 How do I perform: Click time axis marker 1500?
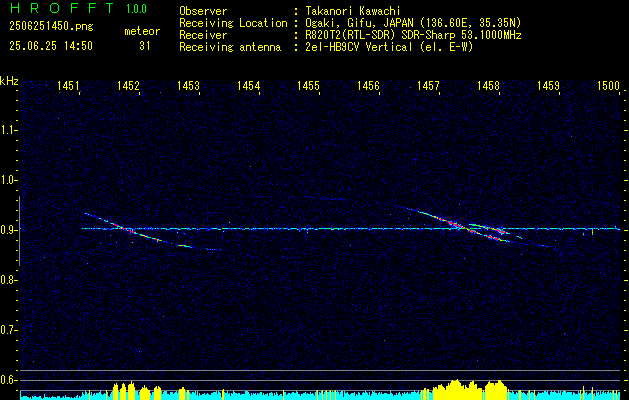(x=609, y=85)
